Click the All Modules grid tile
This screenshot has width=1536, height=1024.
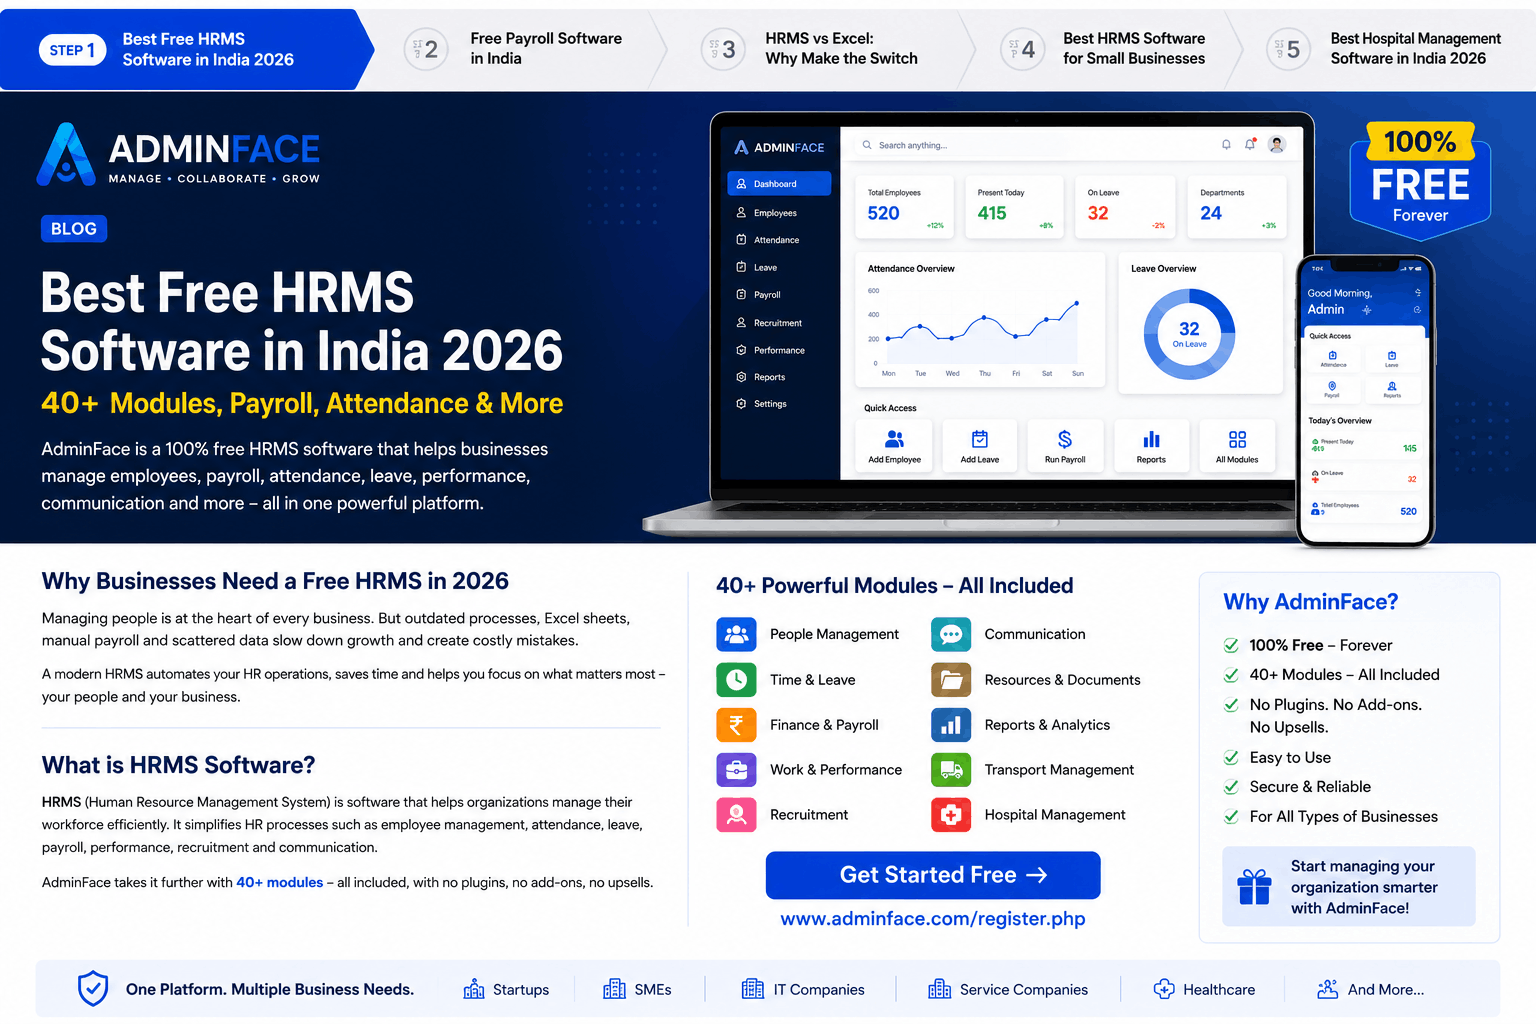[1237, 445]
